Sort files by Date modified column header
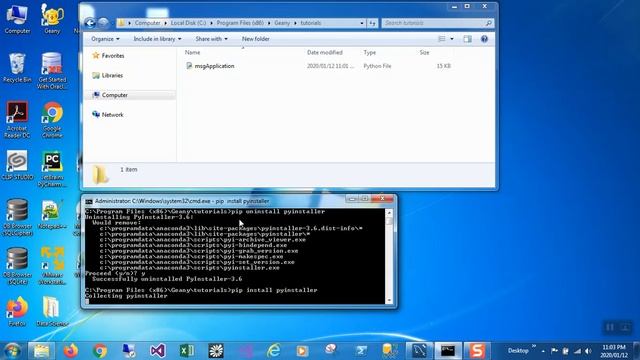This screenshot has height=360, width=640. coord(324,52)
